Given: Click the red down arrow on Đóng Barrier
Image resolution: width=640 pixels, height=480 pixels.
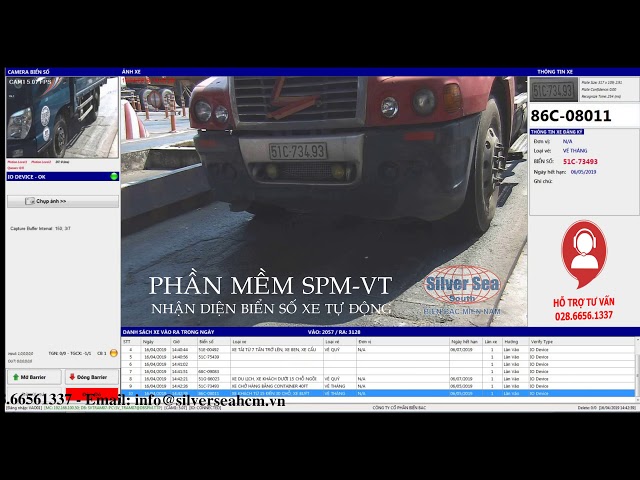Looking at the screenshot, I should [72, 377].
